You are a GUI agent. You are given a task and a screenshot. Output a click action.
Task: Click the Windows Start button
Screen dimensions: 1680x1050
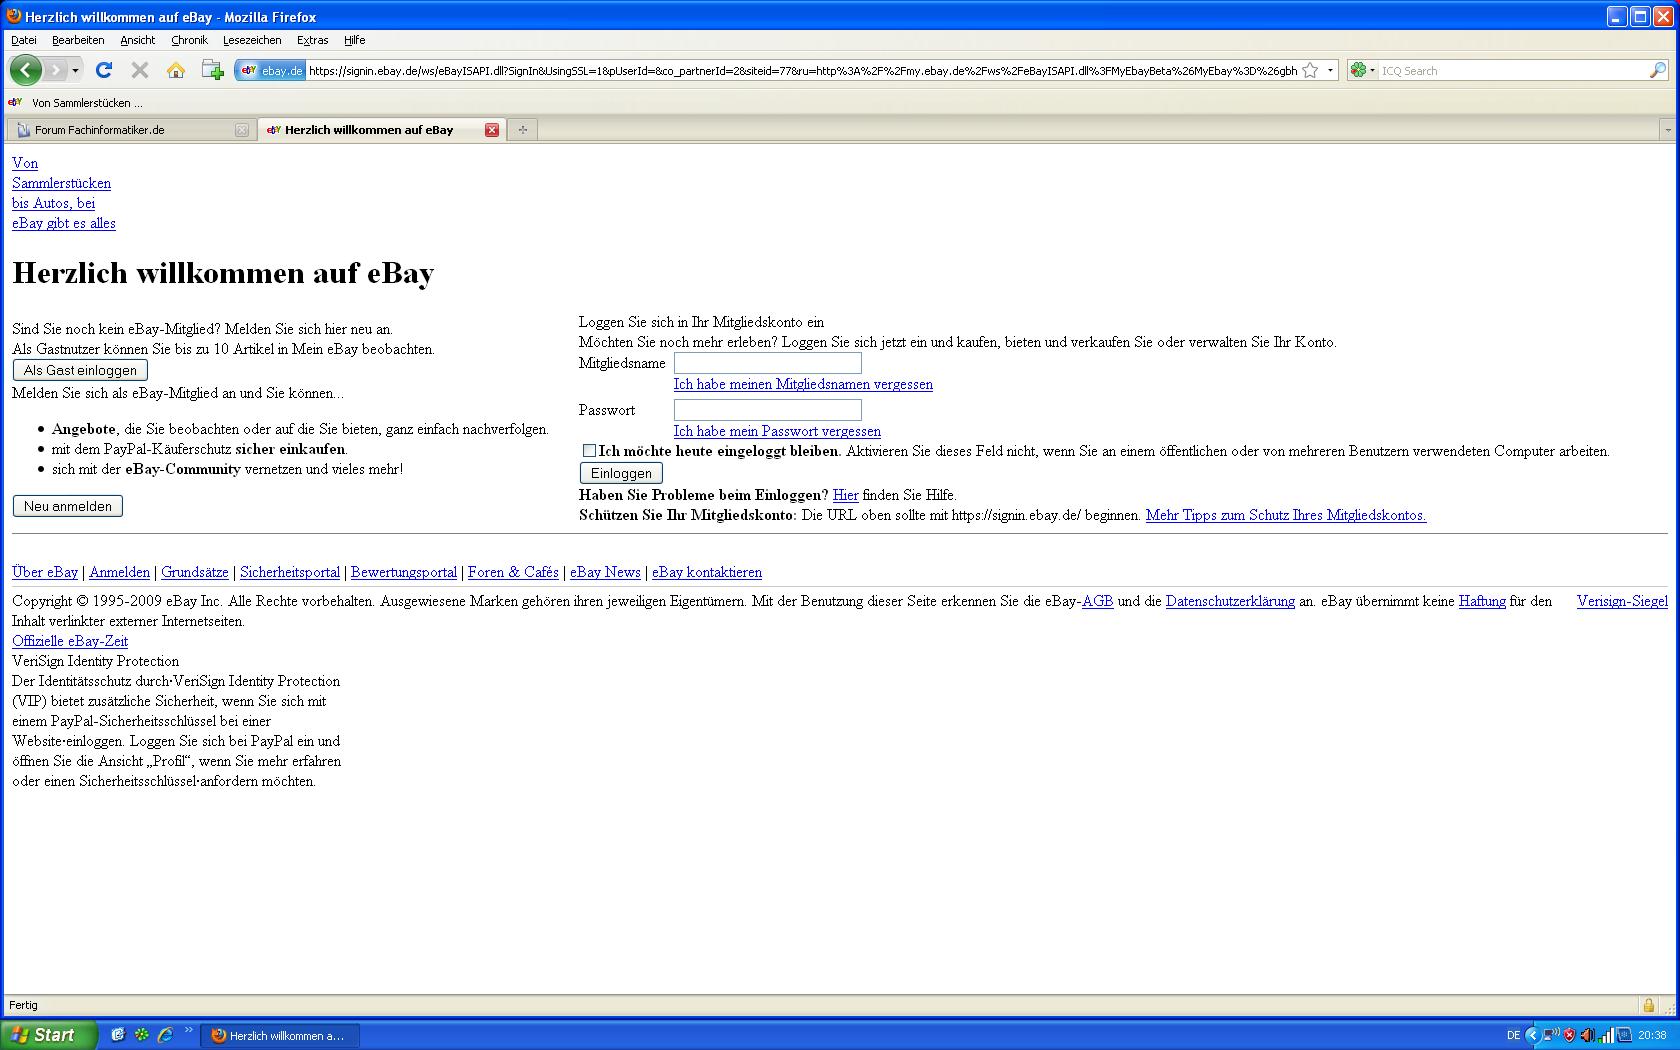[x=48, y=1035]
